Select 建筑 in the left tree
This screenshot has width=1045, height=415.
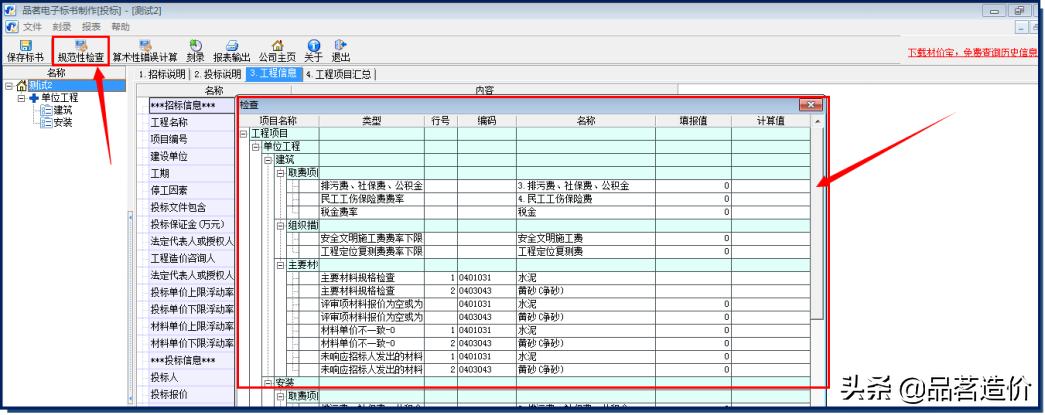(63, 110)
